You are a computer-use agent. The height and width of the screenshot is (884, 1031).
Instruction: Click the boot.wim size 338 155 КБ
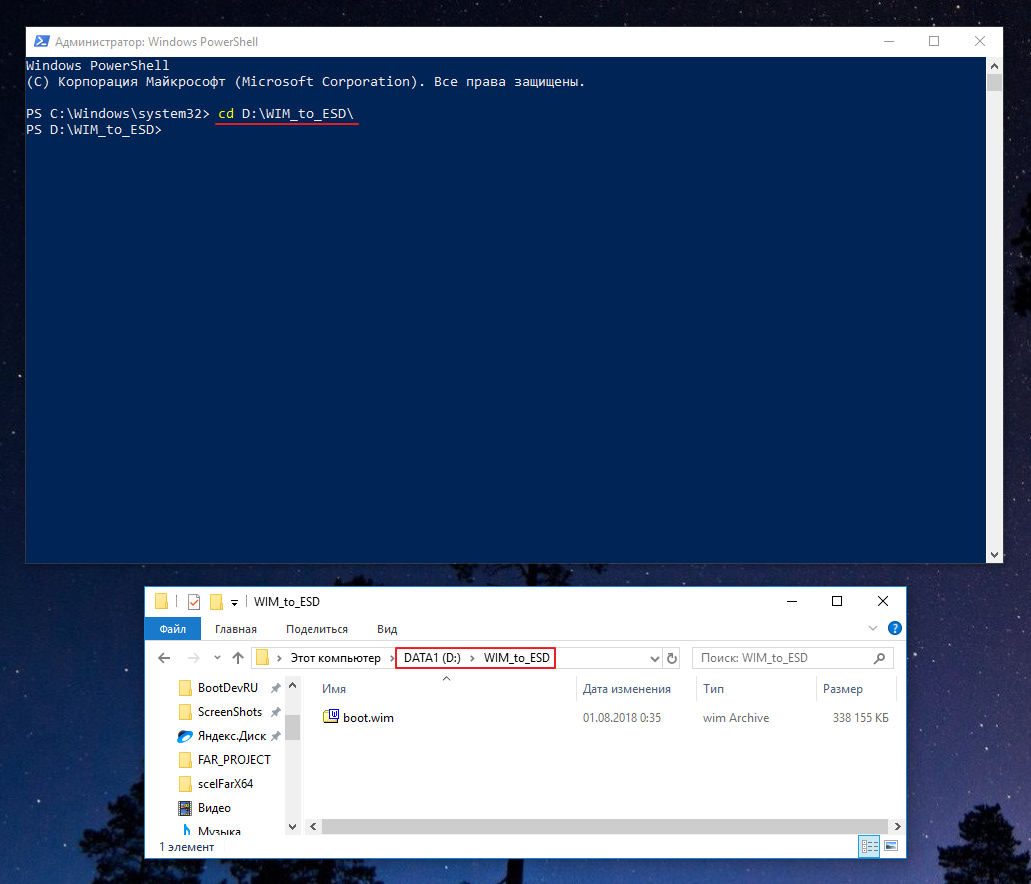click(x=860, y=718)
